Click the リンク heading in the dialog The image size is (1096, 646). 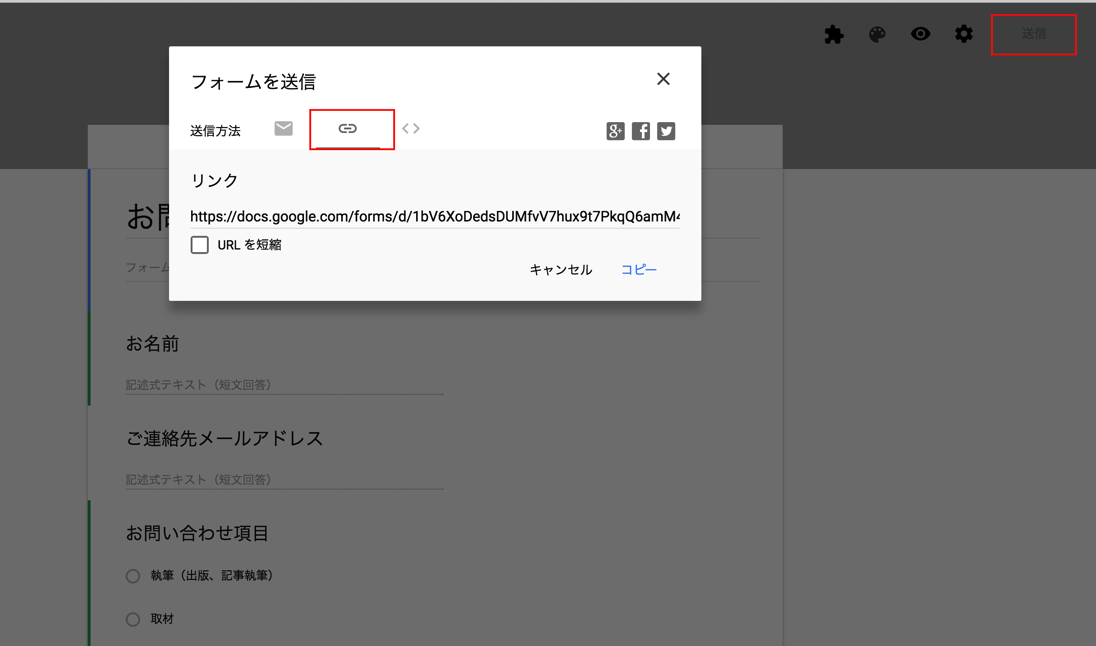215,180
